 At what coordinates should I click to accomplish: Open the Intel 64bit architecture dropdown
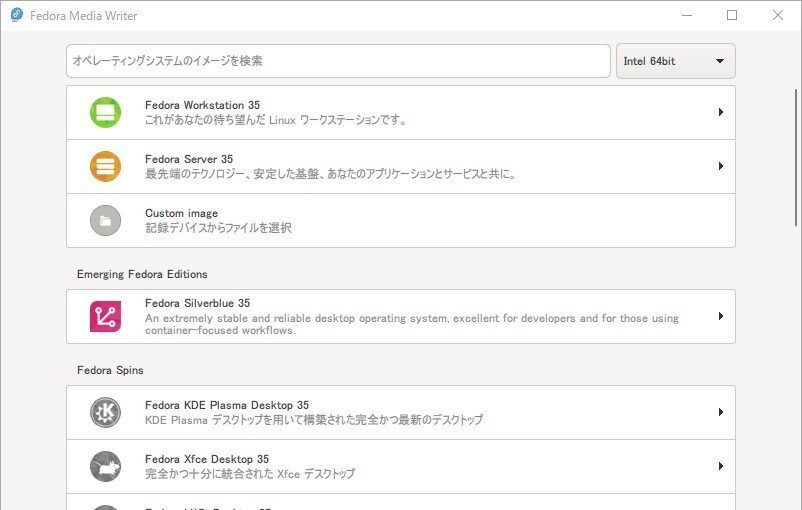click(676, 61)
